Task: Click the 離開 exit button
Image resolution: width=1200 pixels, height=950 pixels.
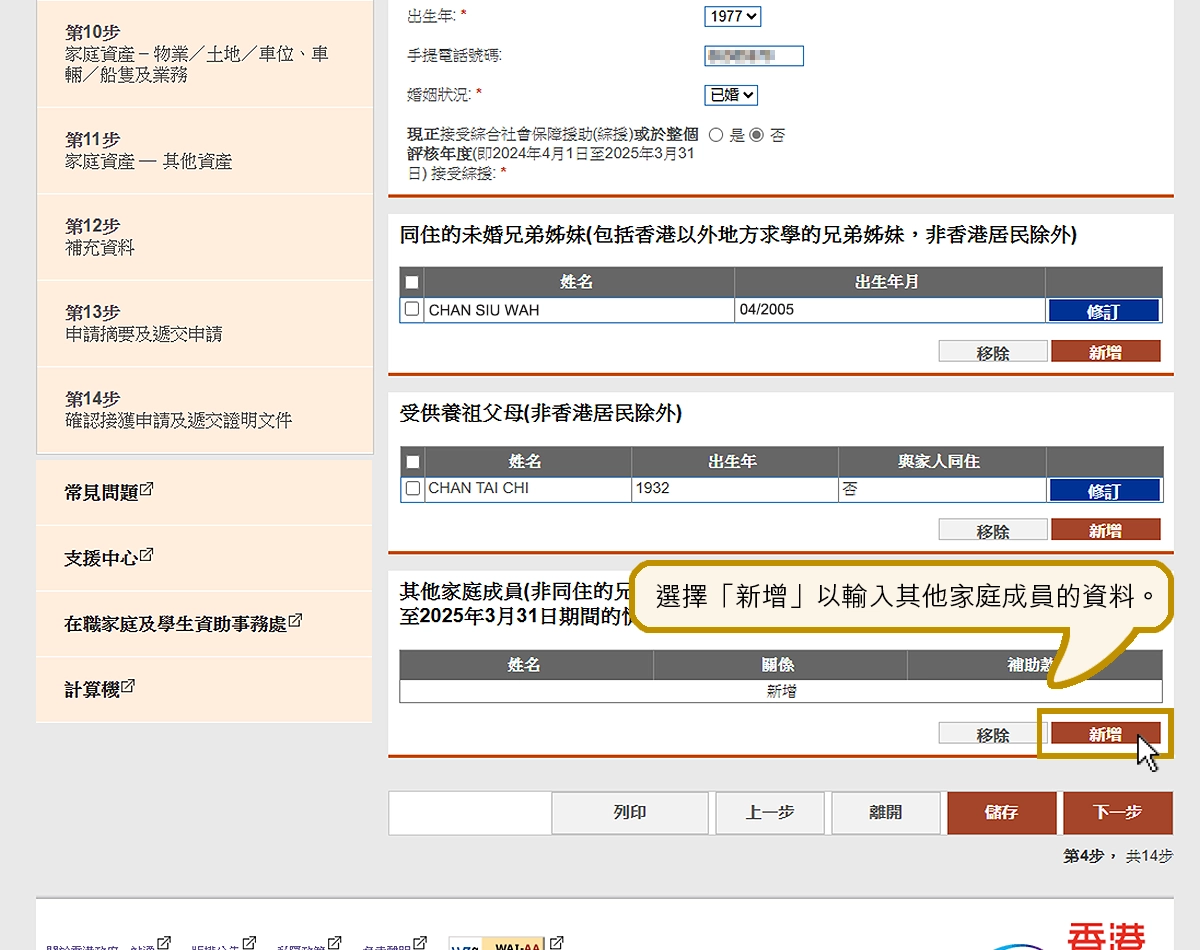Action: click(x=886, y=813)
